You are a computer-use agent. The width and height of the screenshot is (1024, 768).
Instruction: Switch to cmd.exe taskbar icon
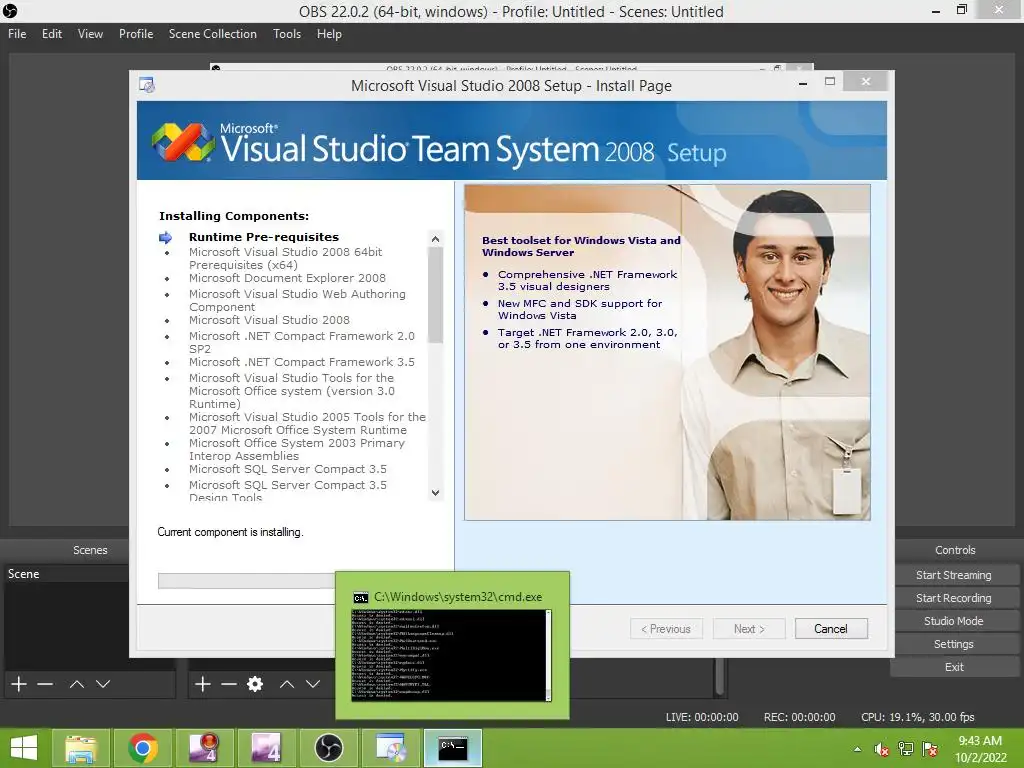(x=453, y=748)
